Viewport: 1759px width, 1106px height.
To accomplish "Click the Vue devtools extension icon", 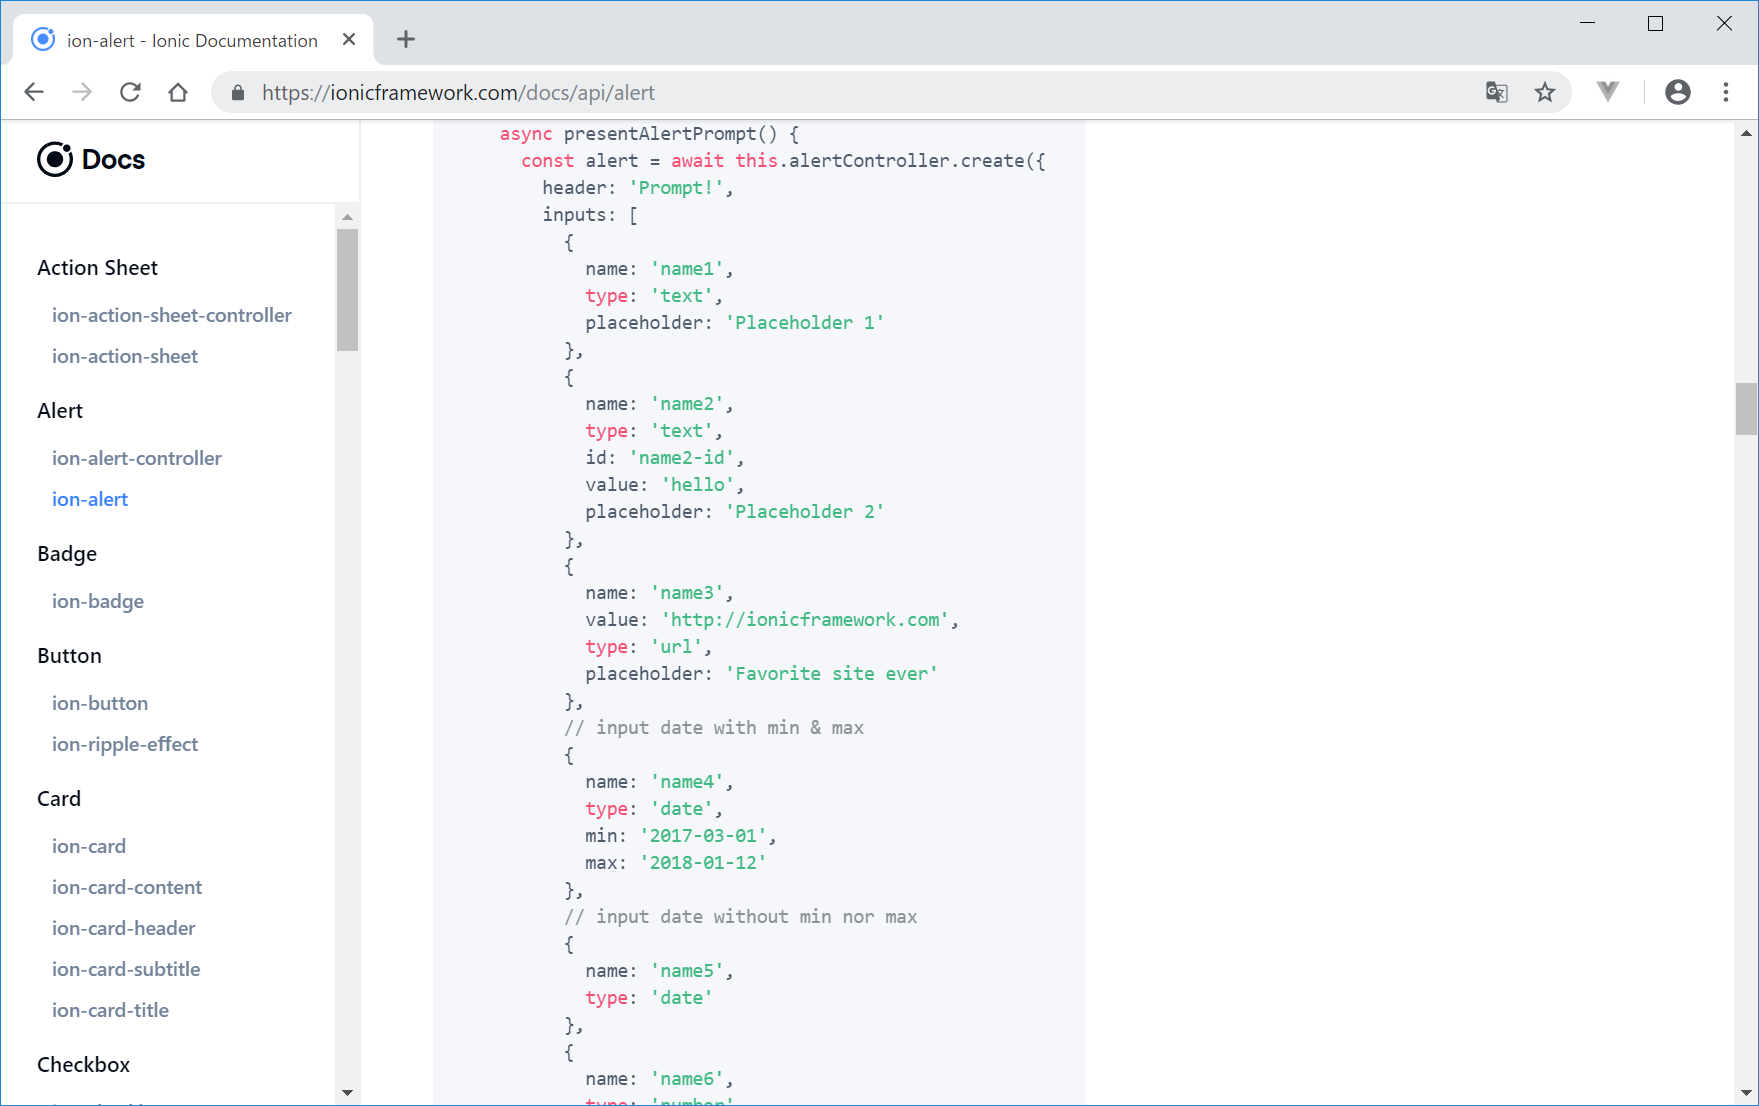I will (1607, 92).
